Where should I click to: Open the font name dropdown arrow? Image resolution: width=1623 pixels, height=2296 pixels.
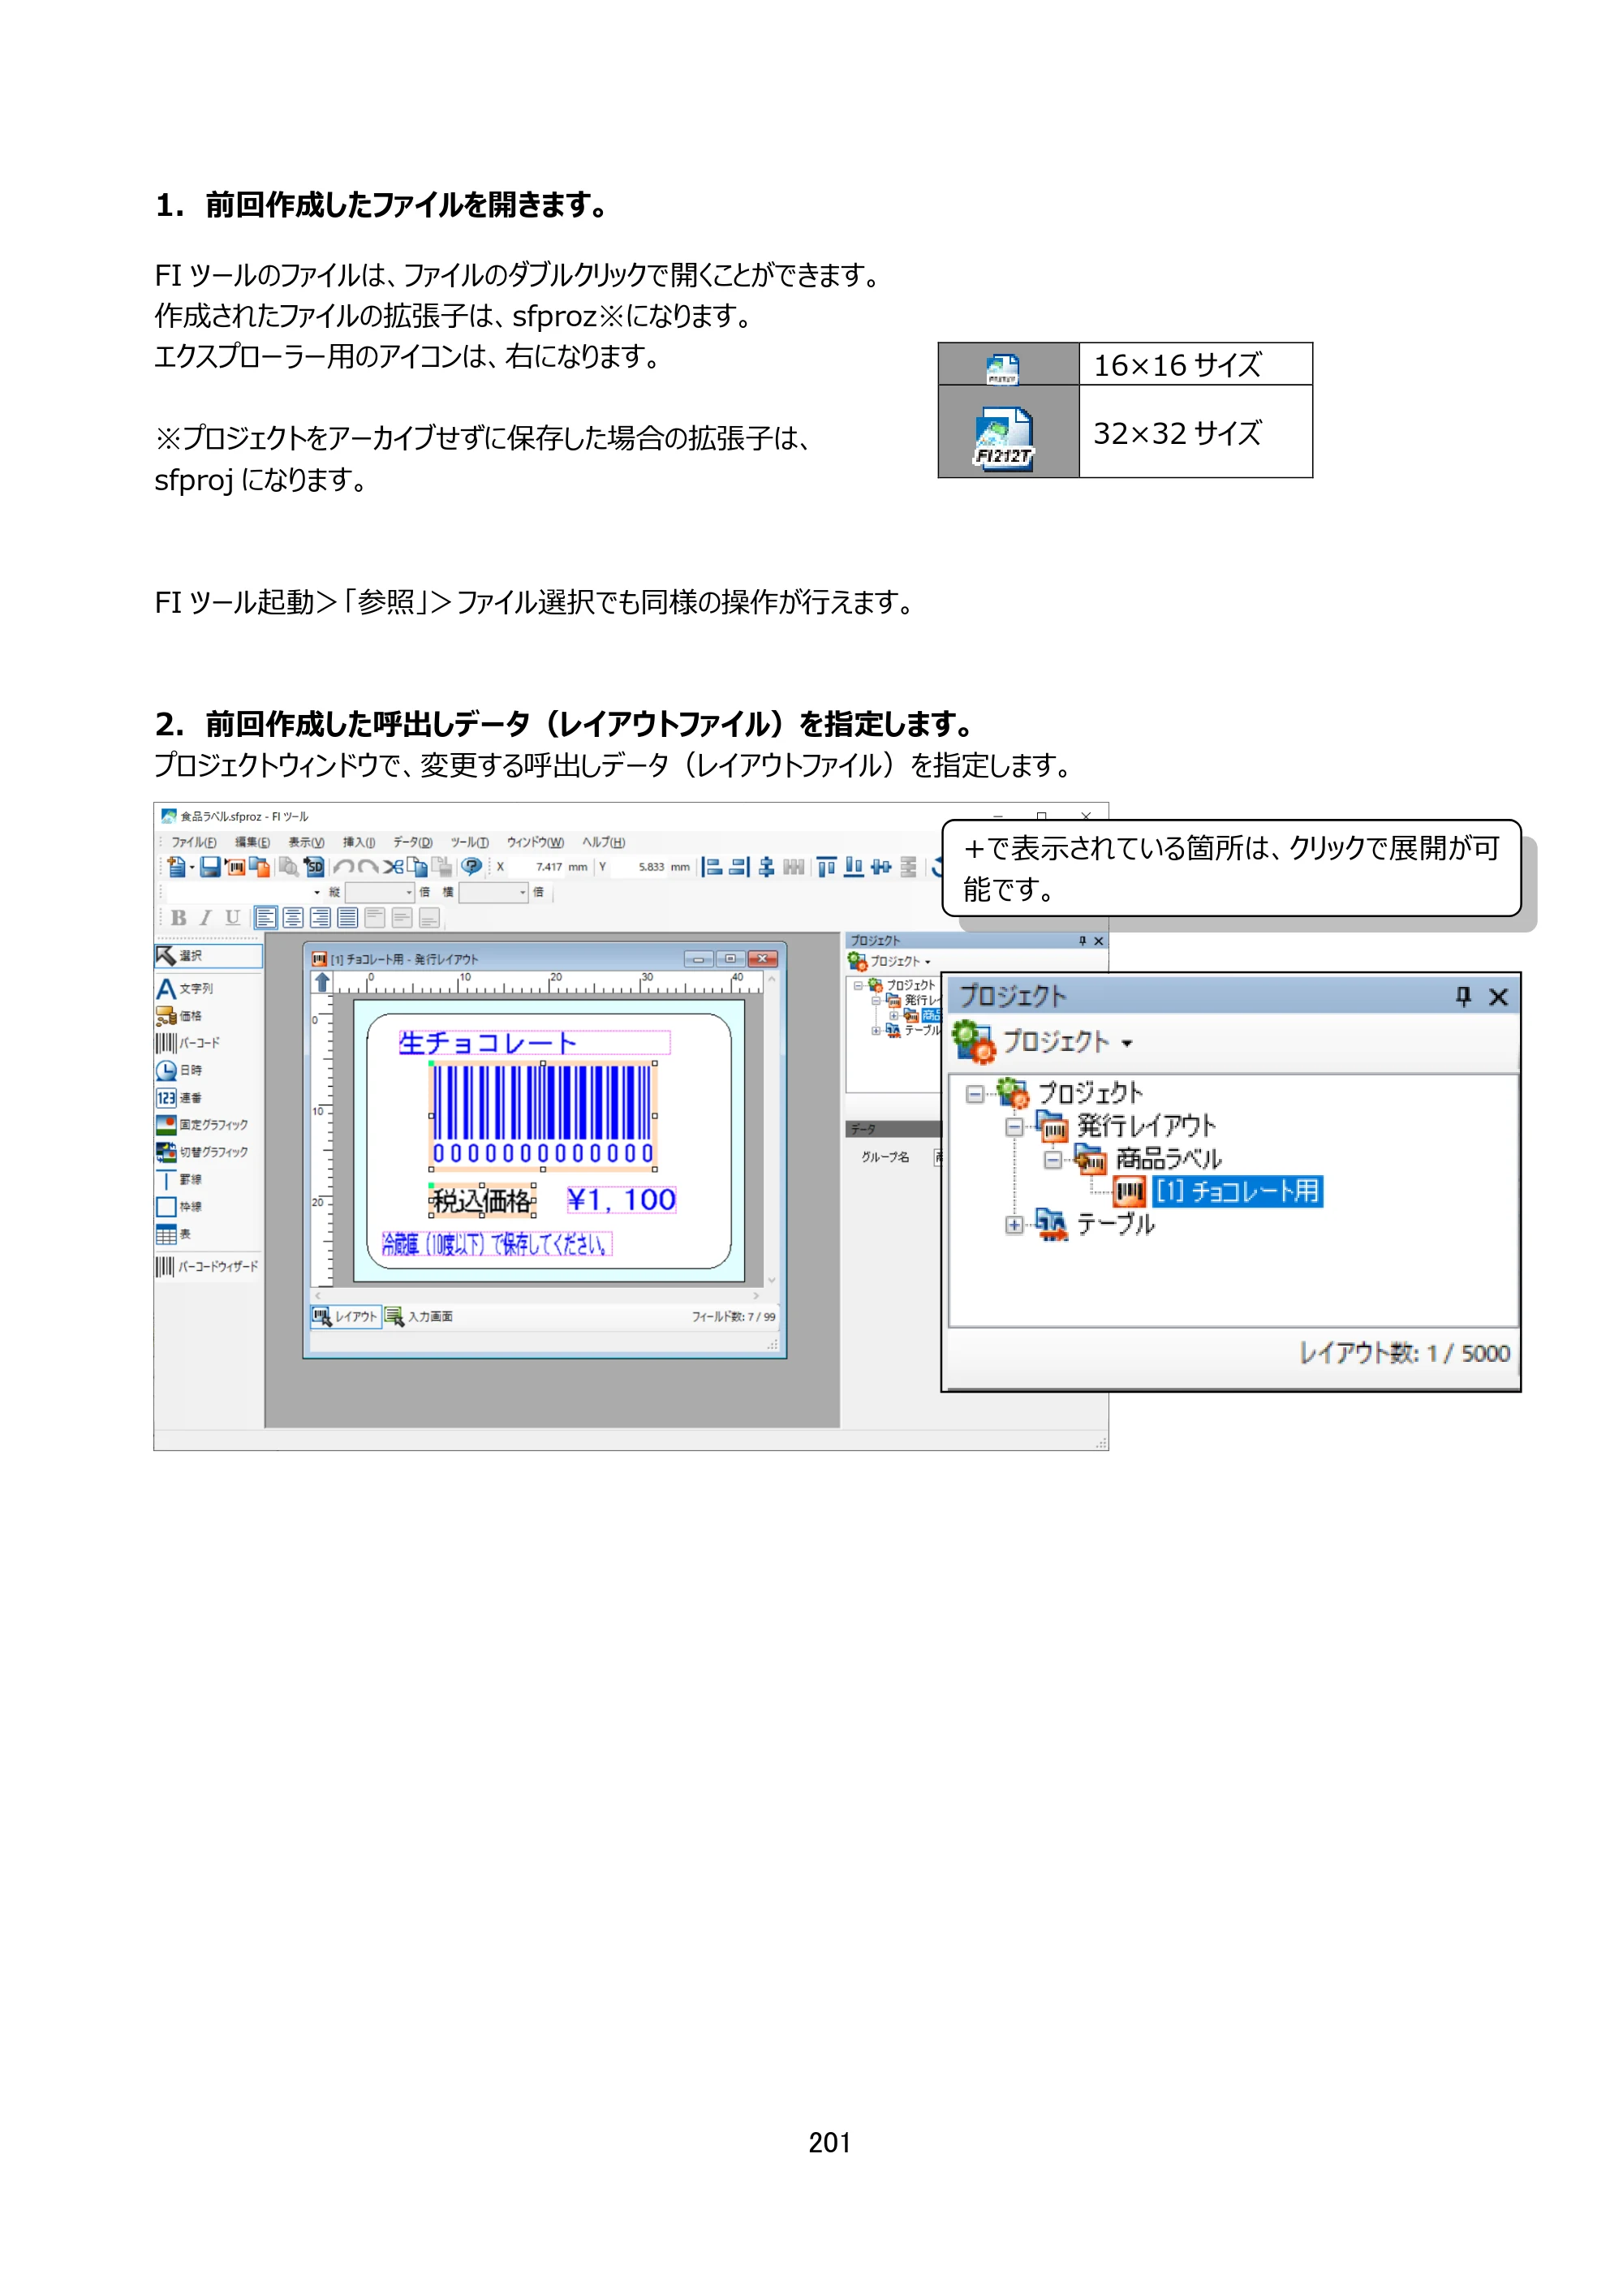[317, 892]
